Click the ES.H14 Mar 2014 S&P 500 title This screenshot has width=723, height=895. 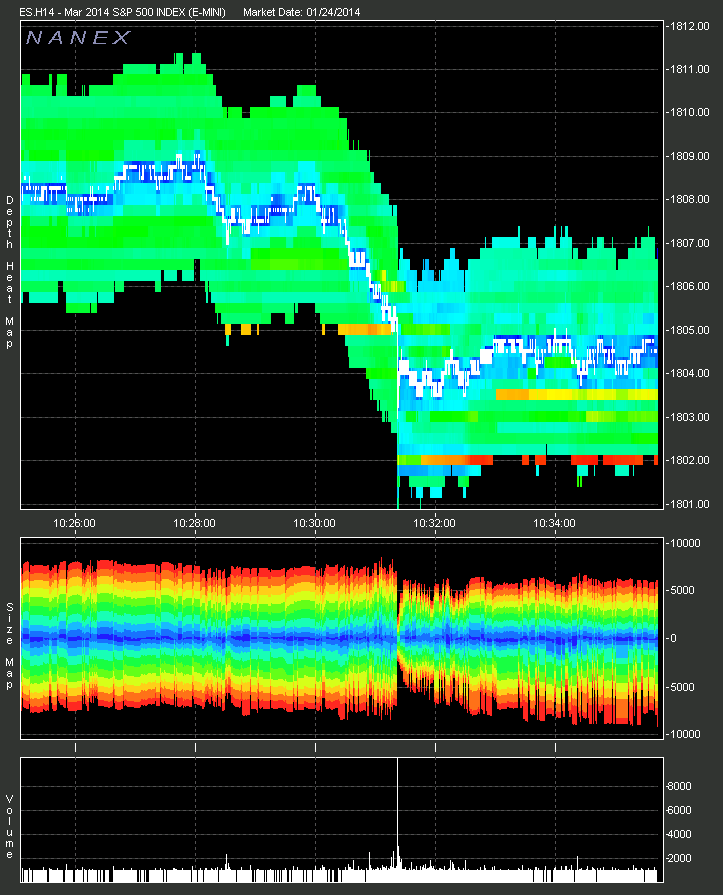(x=122, y=12)
